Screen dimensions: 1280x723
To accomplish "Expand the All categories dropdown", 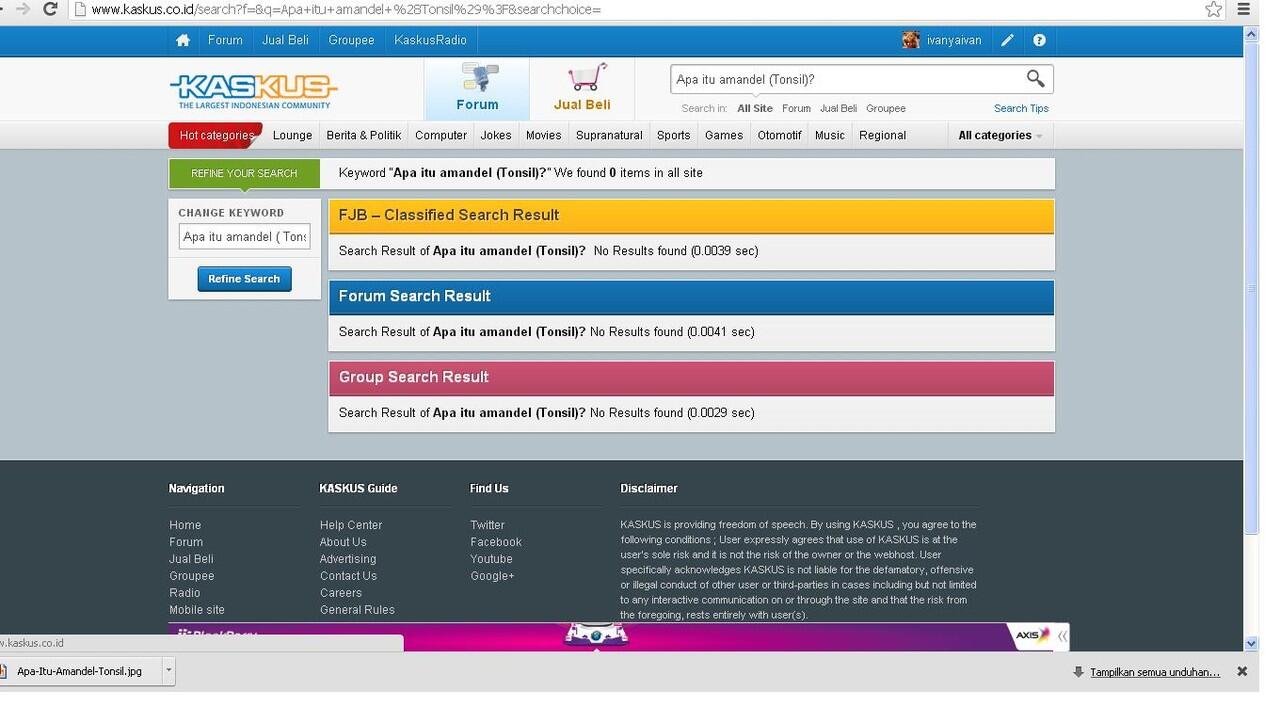I will [1000, 135].
